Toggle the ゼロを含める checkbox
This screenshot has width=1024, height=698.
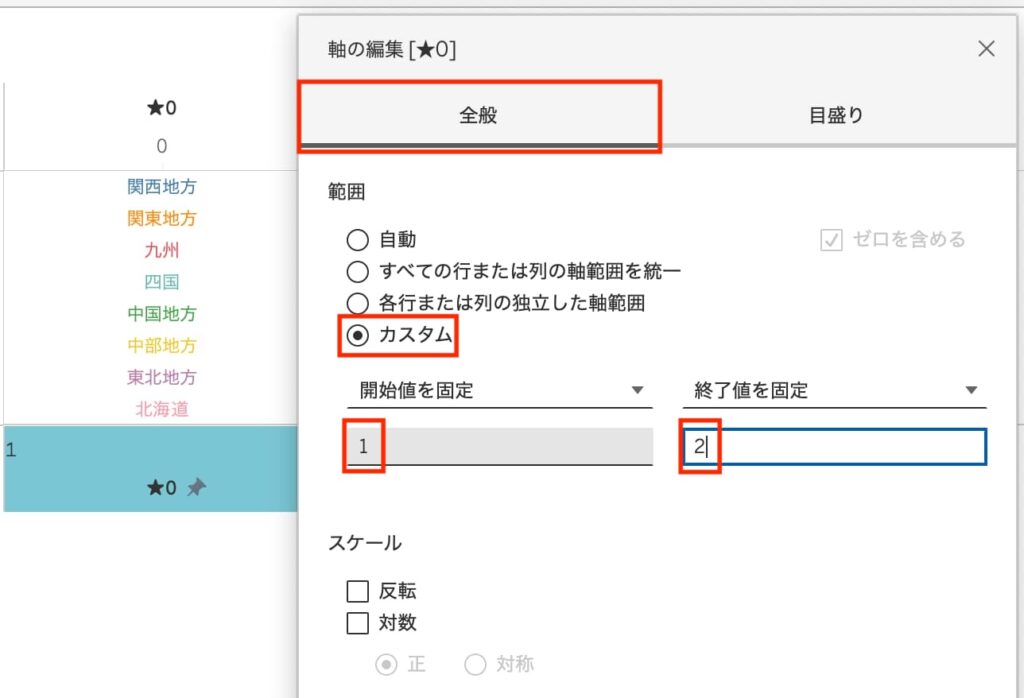tap(831, 240)
